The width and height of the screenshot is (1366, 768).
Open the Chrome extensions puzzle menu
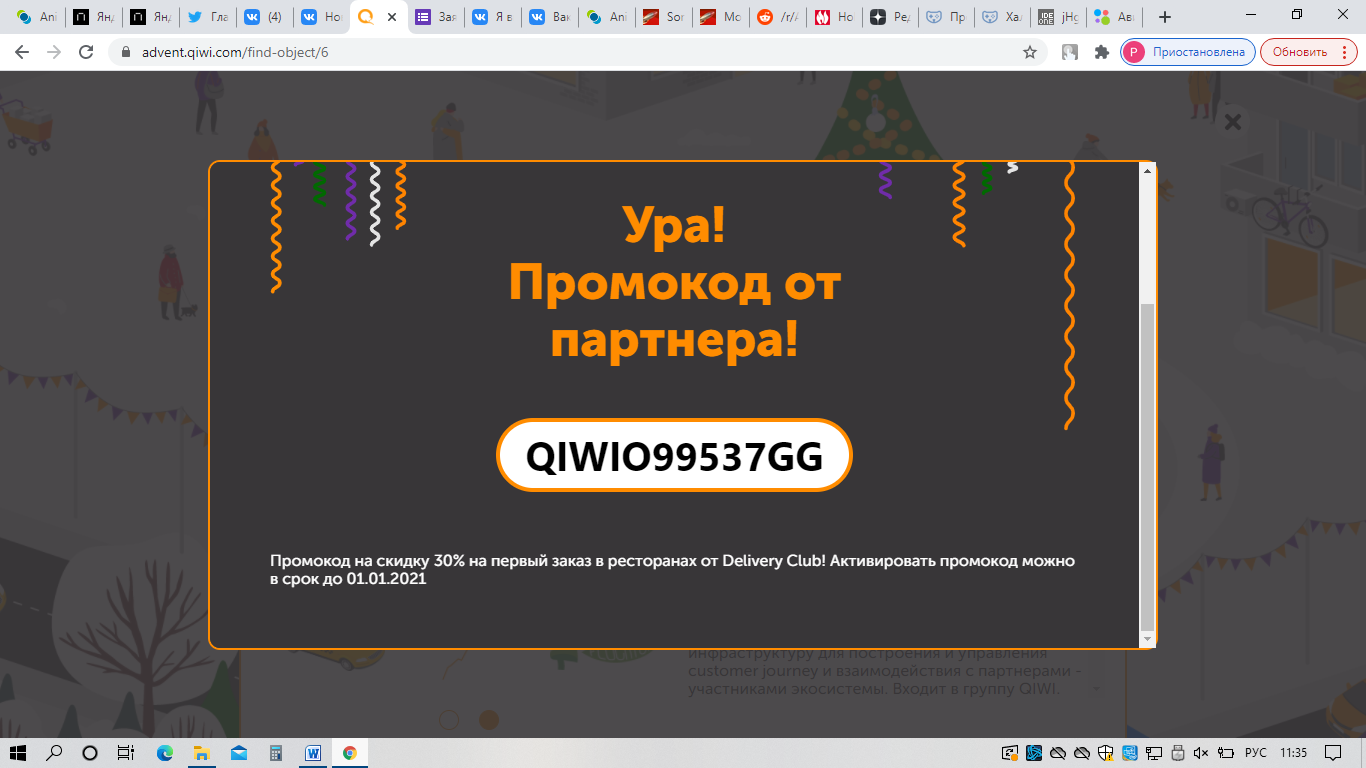pyautogui.click(x=1102, y=52)
